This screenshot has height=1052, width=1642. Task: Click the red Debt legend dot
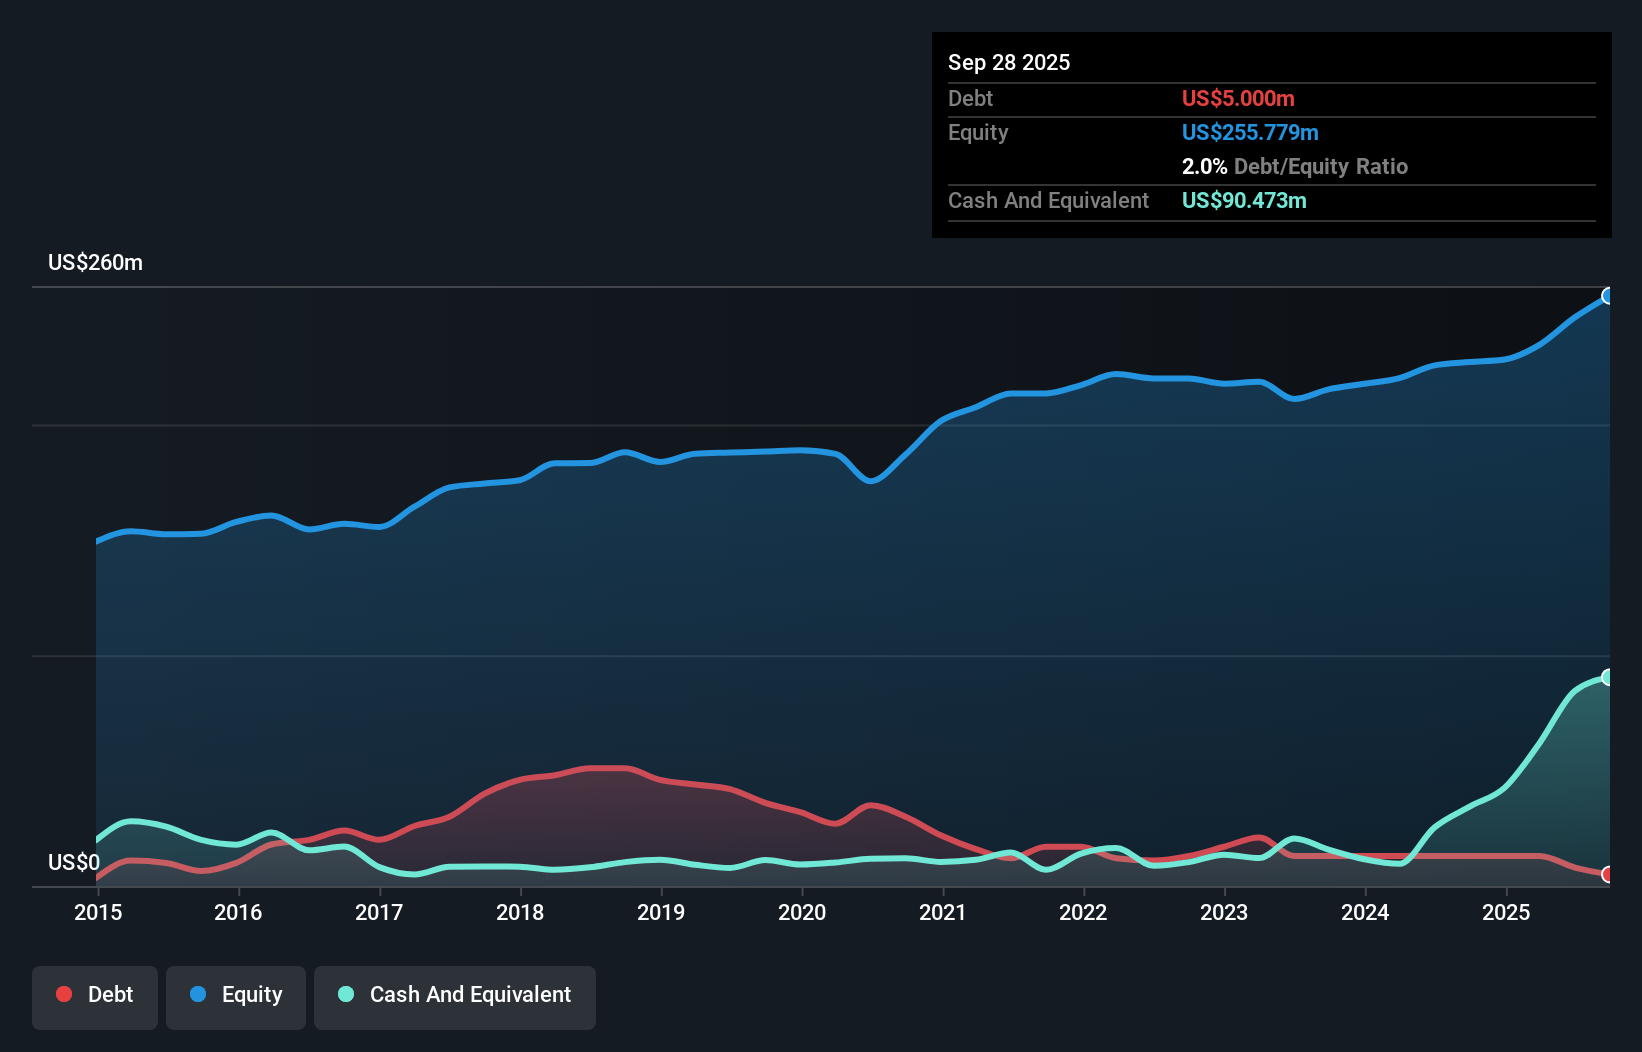63,994
